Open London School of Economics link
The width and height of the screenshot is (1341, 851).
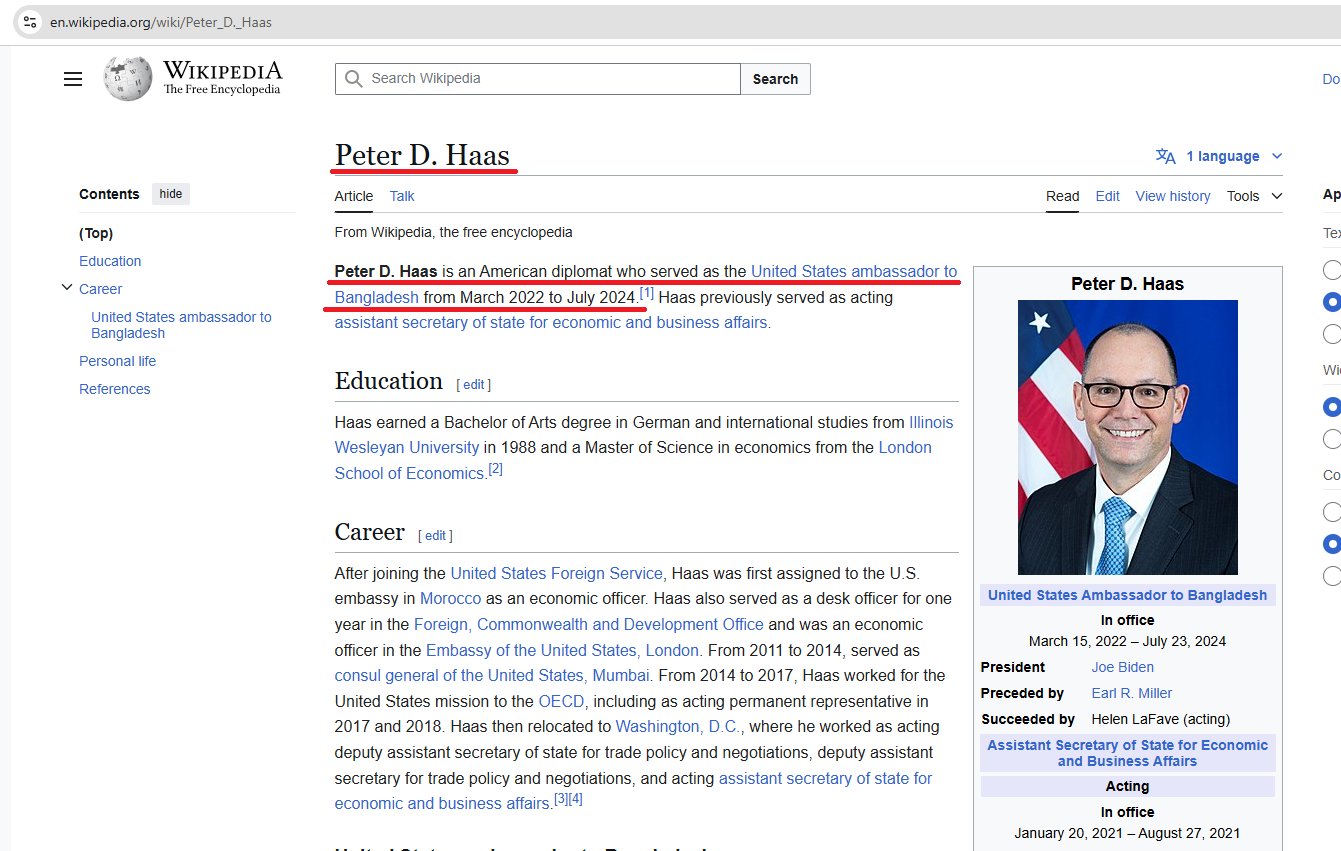tap(633, 460)
